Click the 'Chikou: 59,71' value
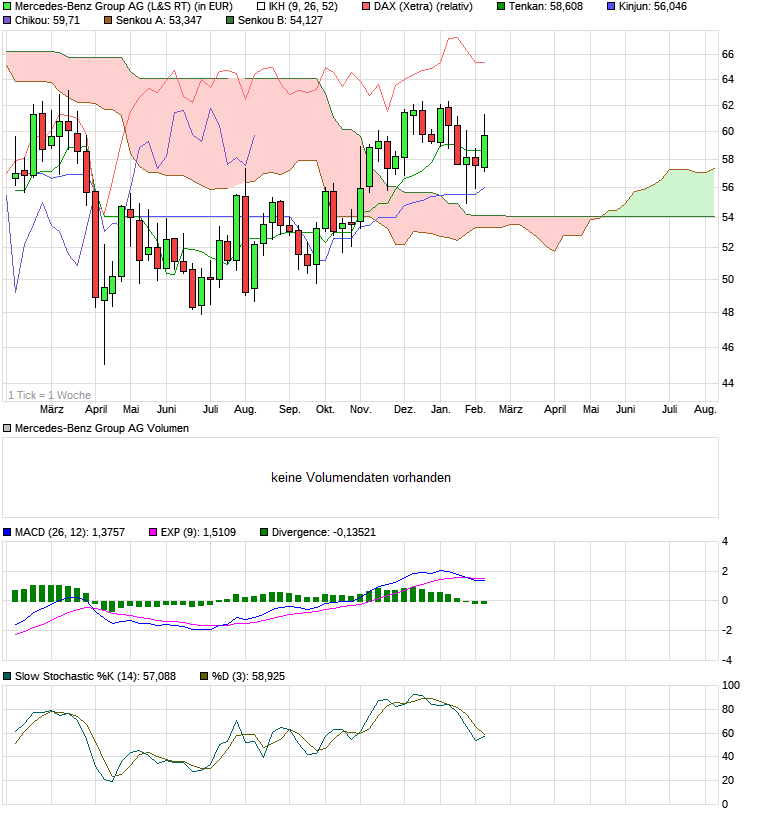 click(x=47, y=21)
